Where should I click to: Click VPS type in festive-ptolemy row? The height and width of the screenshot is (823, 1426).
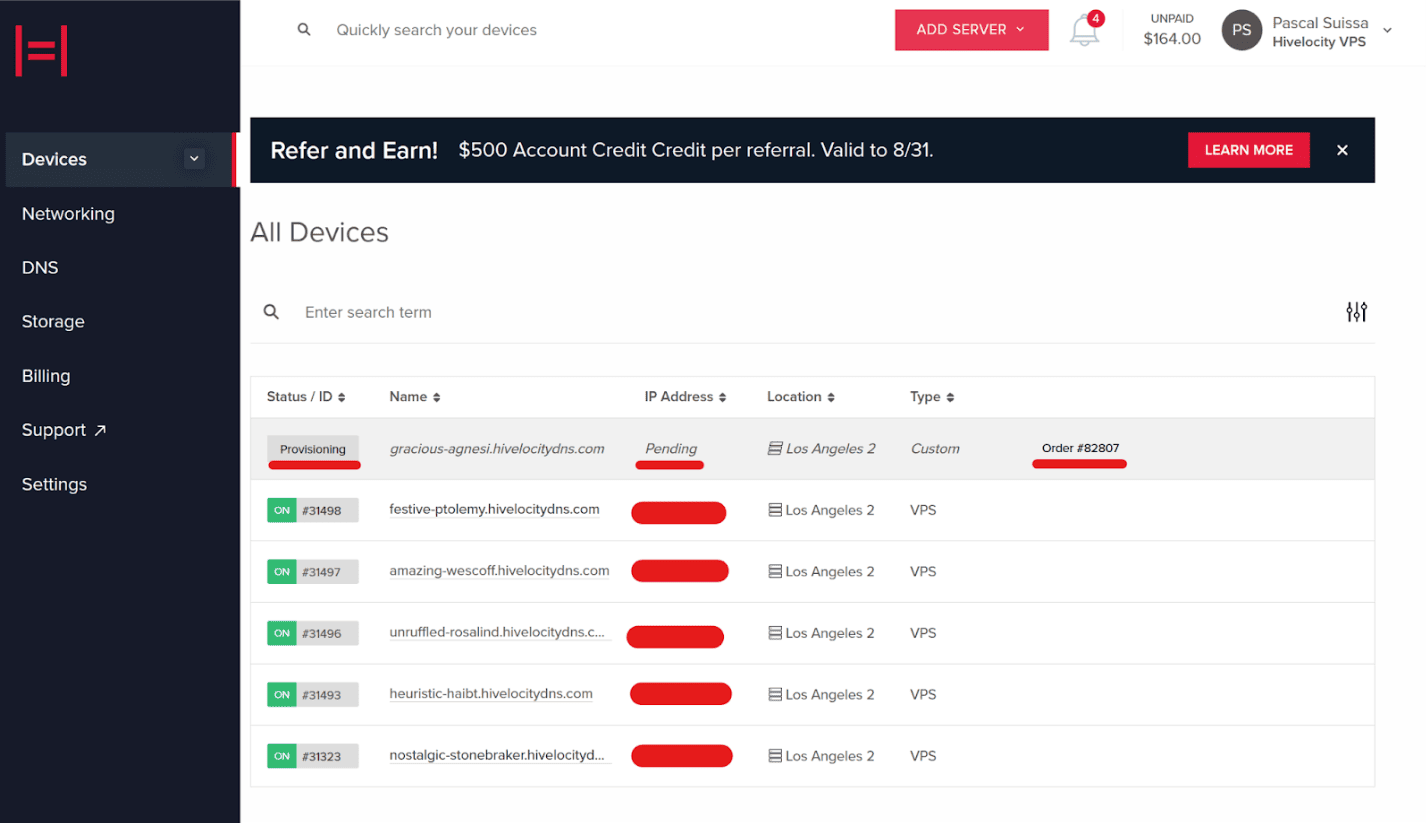click(x=923, y=510)
